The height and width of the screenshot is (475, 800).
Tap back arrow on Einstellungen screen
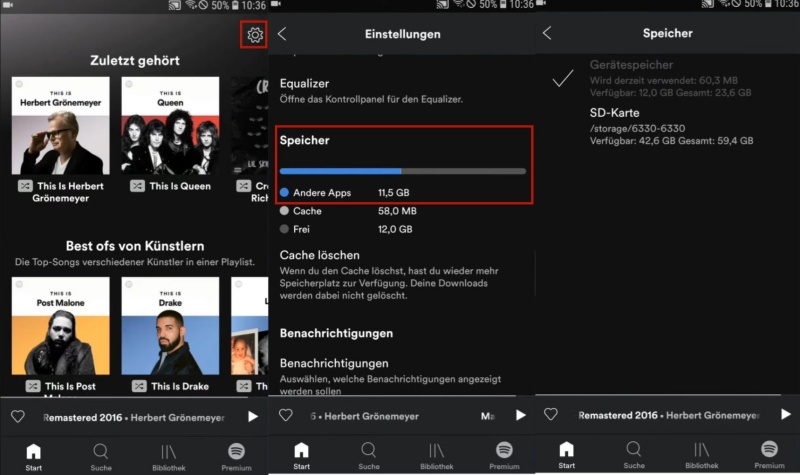pos(282,34)
